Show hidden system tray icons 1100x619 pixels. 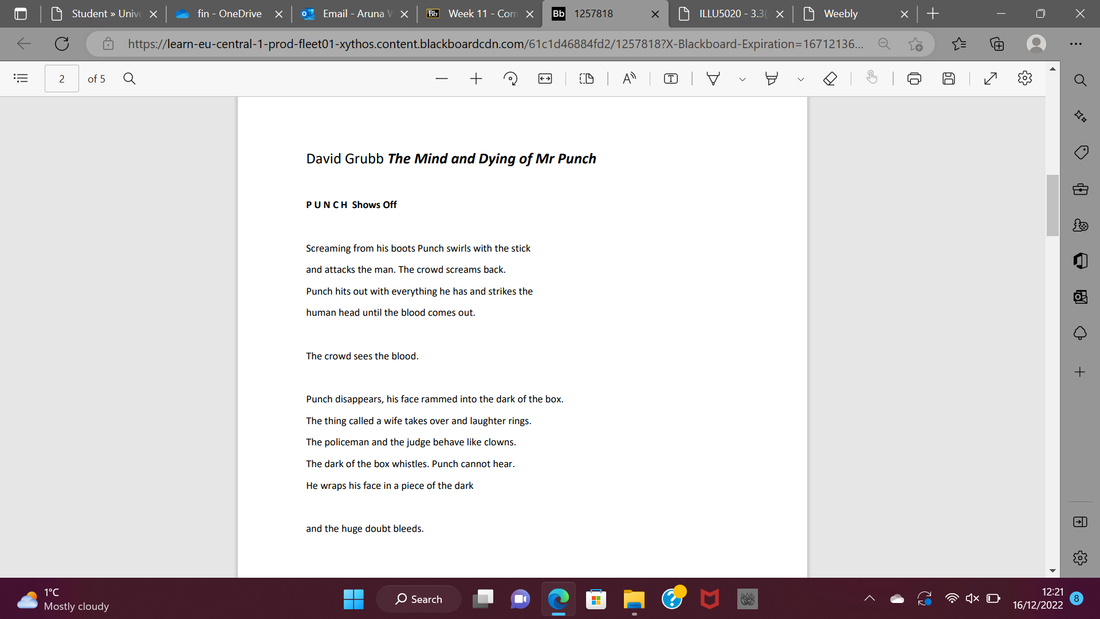pos(870,599)
